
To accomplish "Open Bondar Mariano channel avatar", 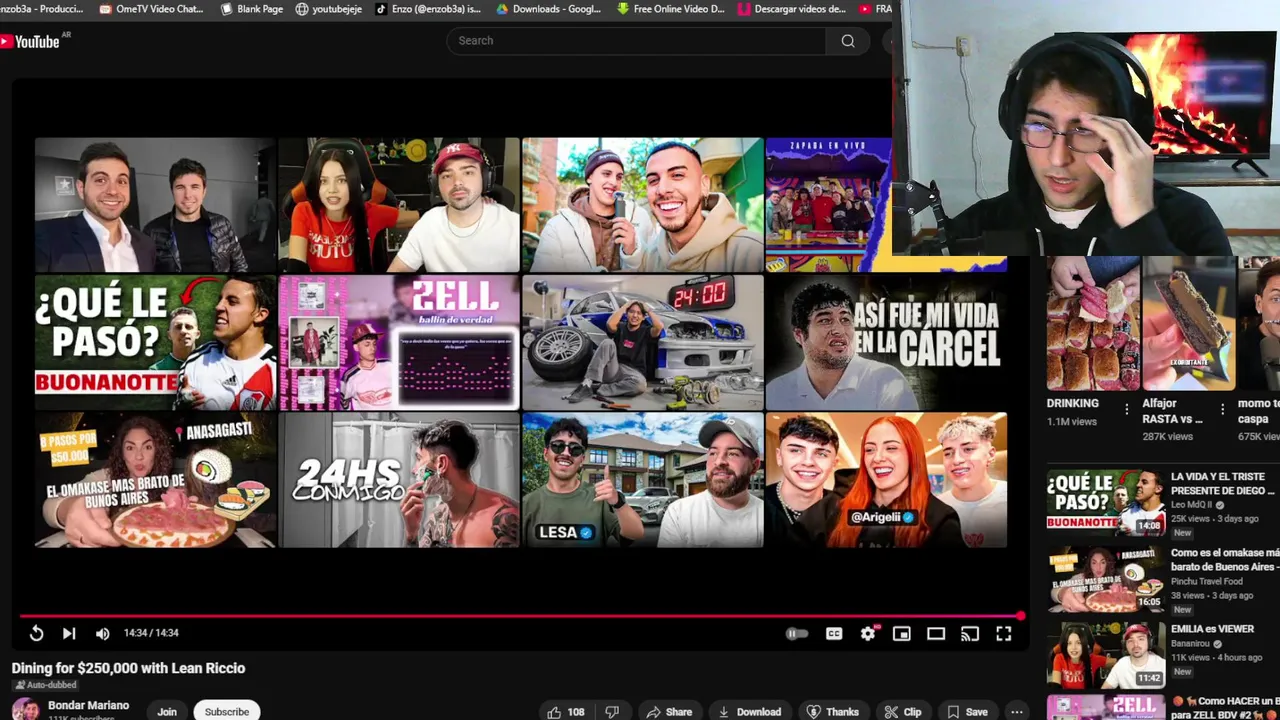I will click(x=26, y=710).
